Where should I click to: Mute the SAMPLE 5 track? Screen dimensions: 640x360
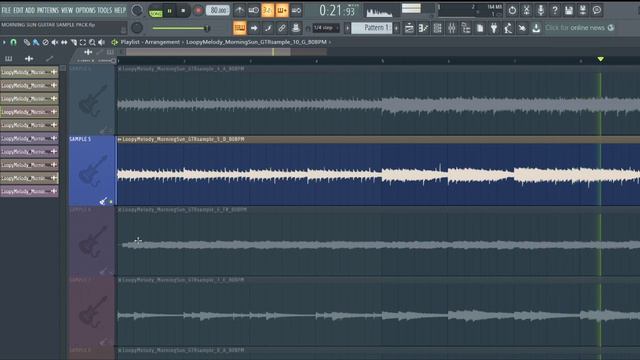(x=111, y=202)
